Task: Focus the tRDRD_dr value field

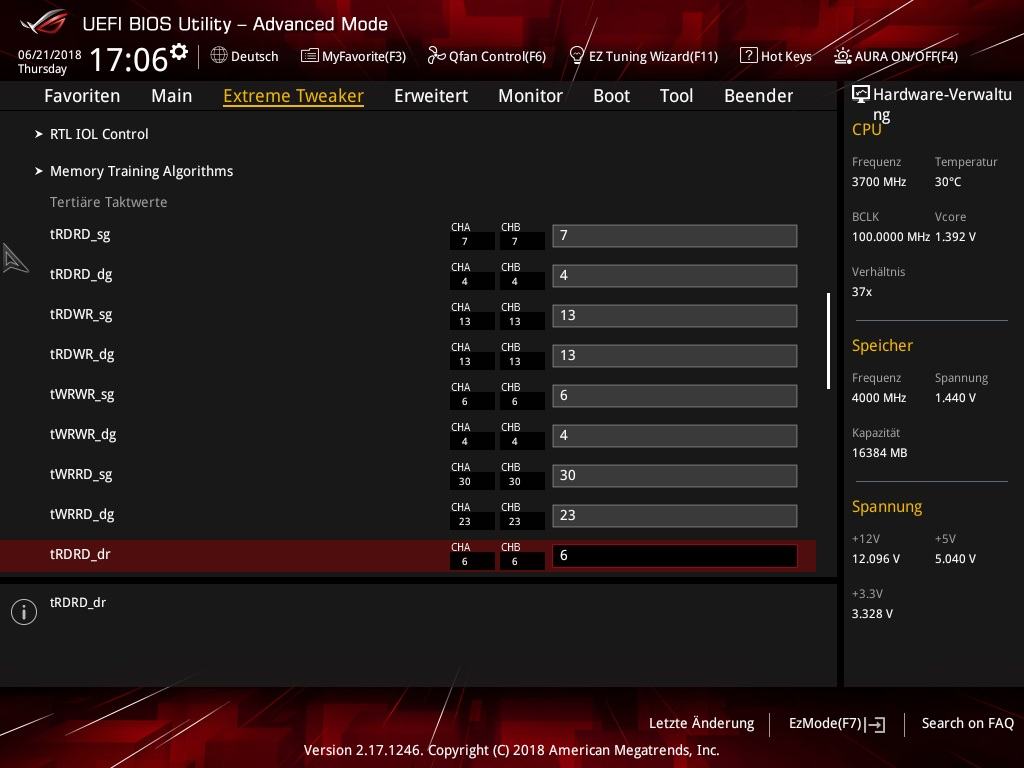Action: (x=675, y=556)
